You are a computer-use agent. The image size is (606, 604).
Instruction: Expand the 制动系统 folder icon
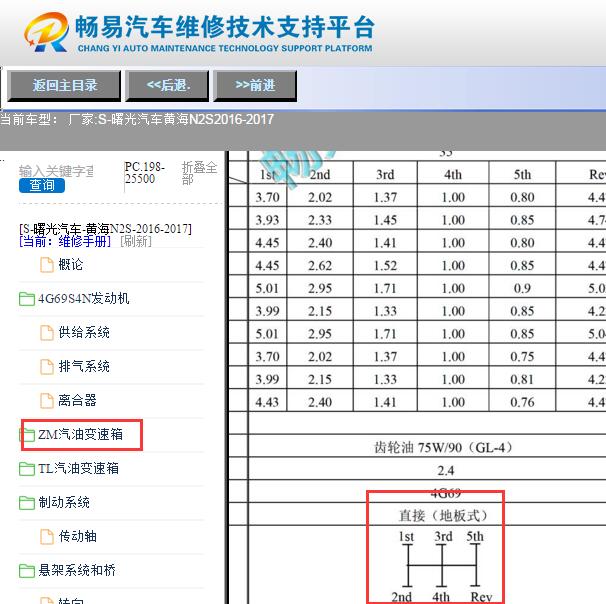(x=27, y=503)
